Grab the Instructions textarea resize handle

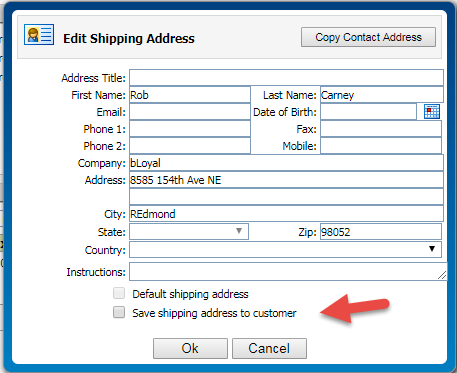coord(442,275)
